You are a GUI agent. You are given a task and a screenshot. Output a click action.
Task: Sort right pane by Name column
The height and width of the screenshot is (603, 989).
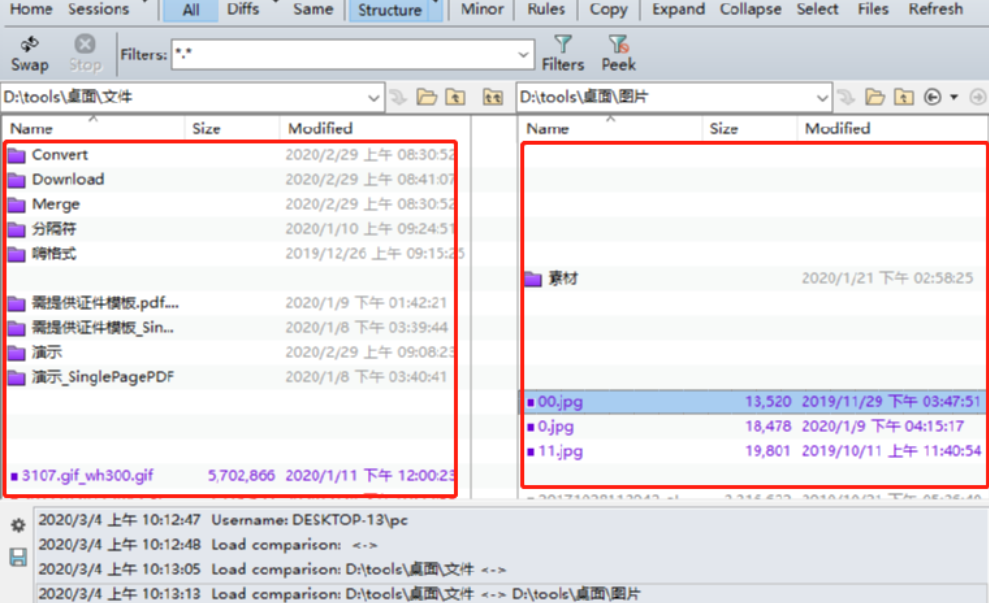click(x=610, y=129)
